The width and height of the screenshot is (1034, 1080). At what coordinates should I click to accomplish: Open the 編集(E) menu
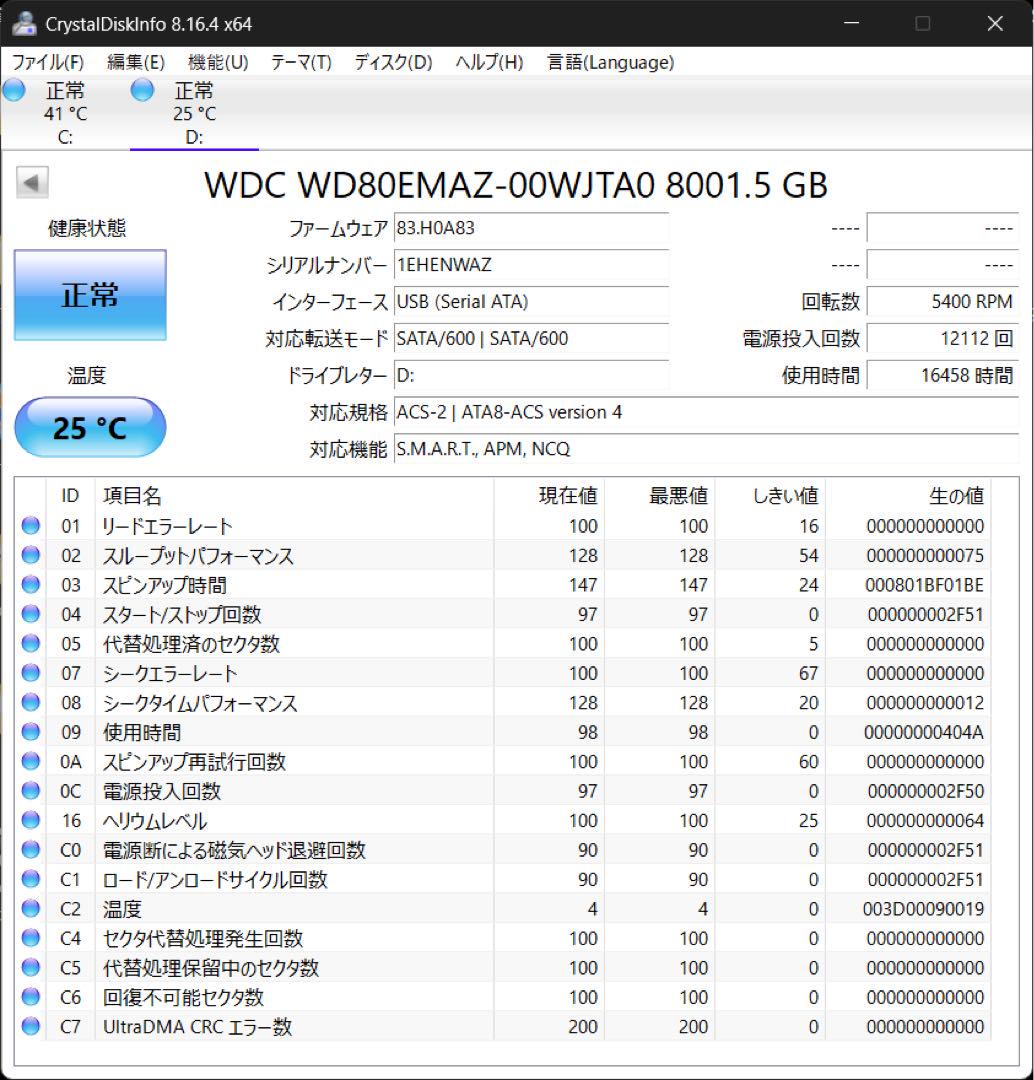click(x=136, y=63)
